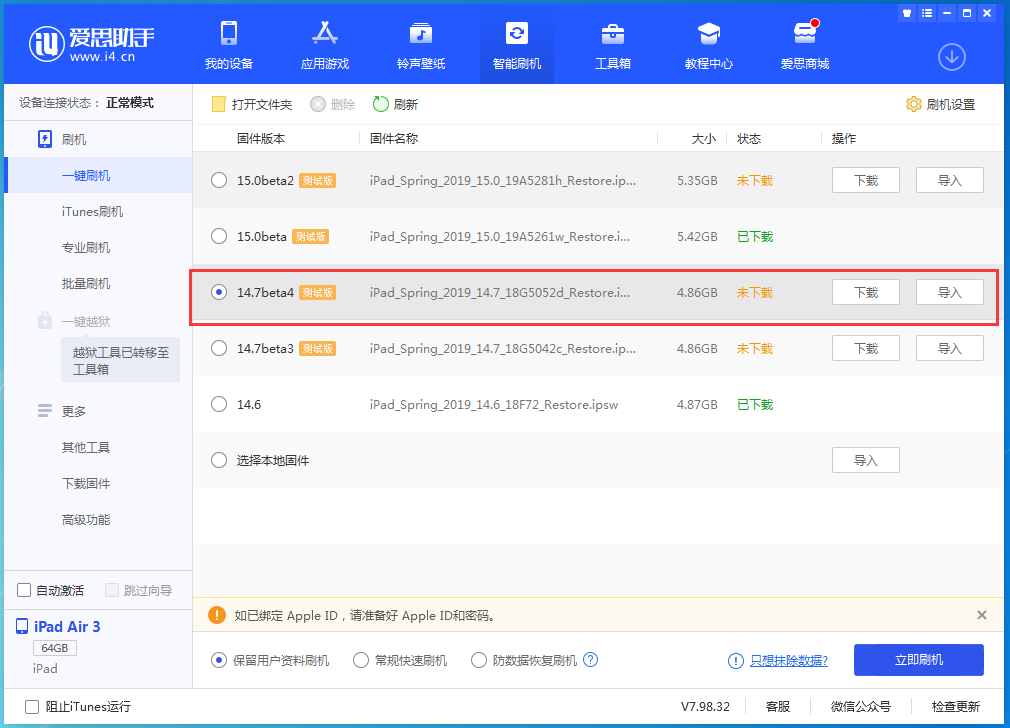Click the 刷机 flash section icon
Image resolution: width=1010 pixels, height=728 pixels.
point(44,139)
